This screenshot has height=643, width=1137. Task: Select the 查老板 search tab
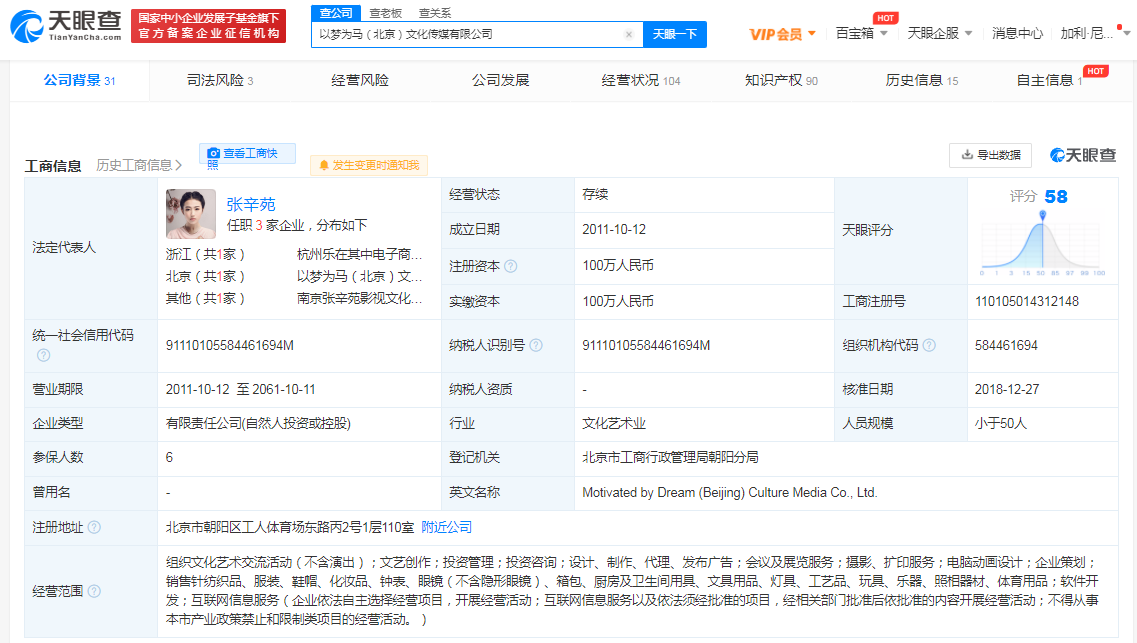tap(386, 13)
